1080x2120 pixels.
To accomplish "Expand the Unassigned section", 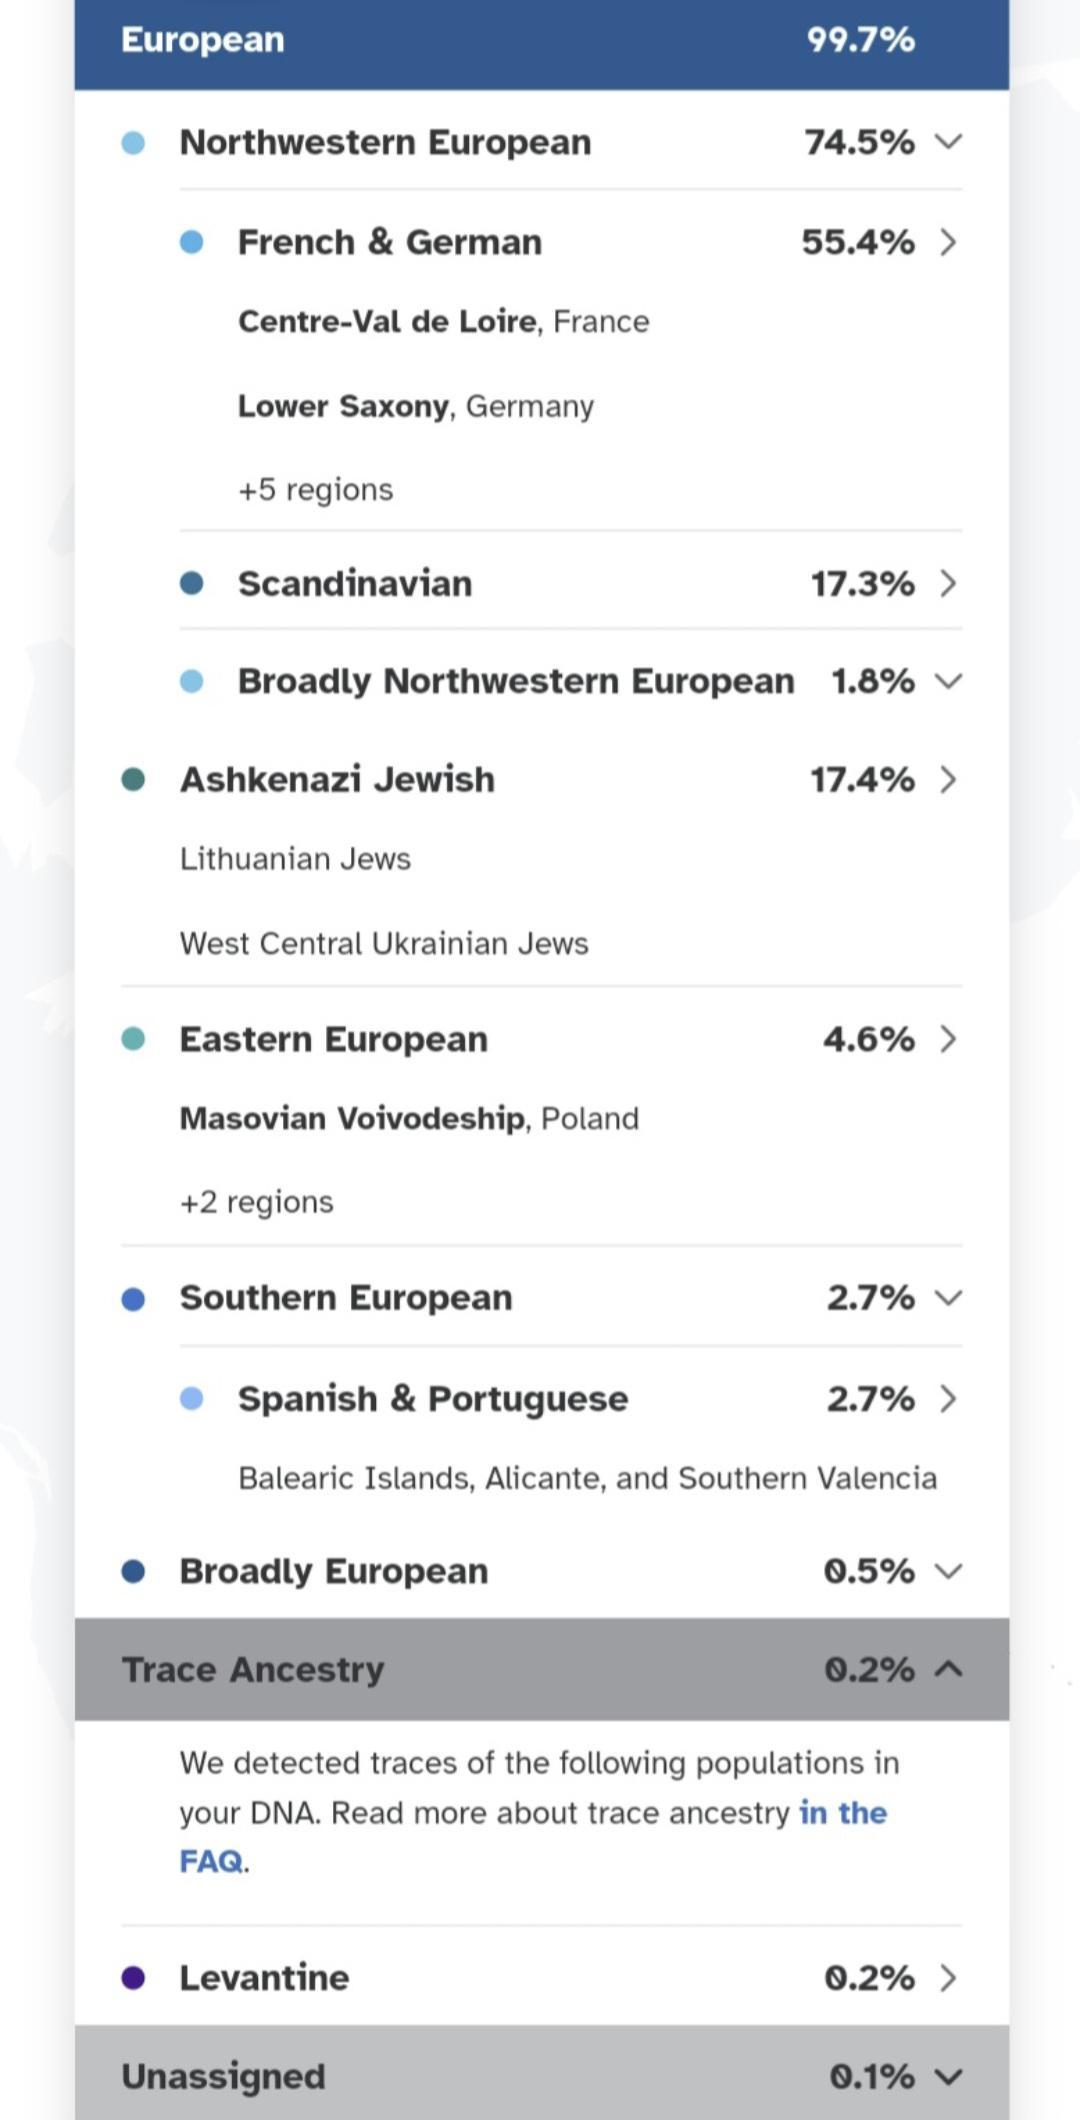I will 948,2077.
